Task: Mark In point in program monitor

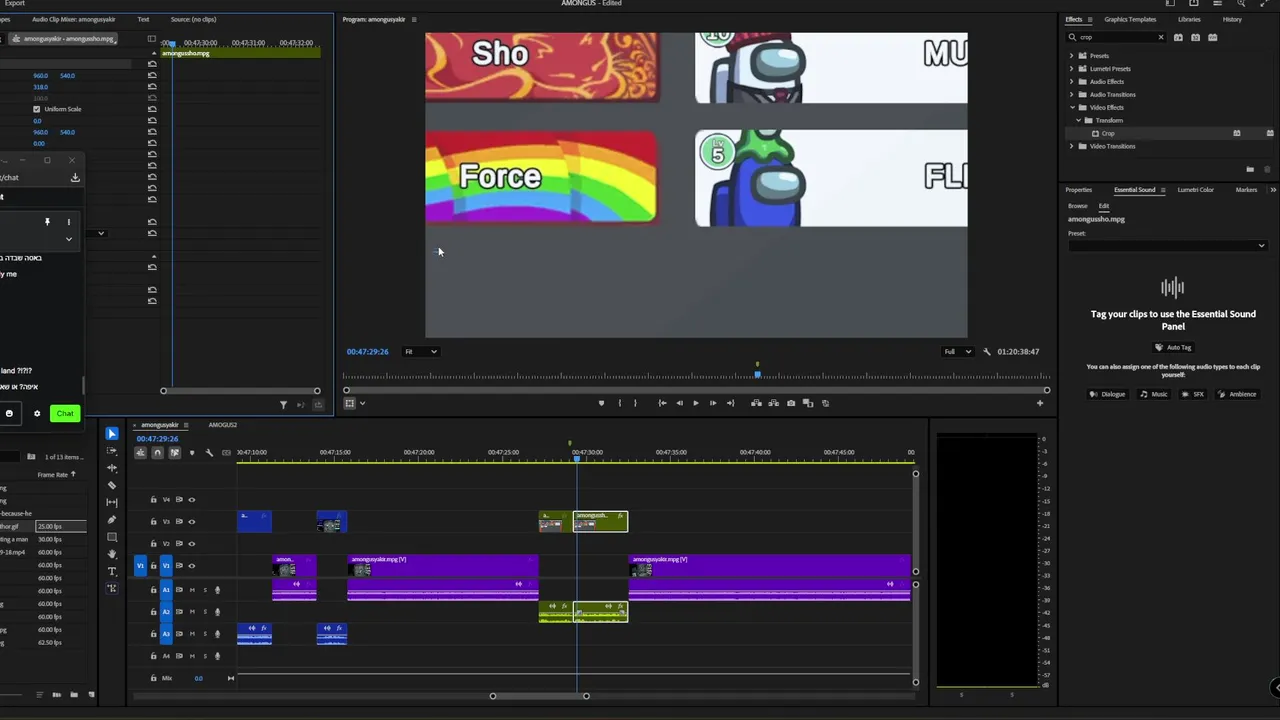Action: click(619, 403)
